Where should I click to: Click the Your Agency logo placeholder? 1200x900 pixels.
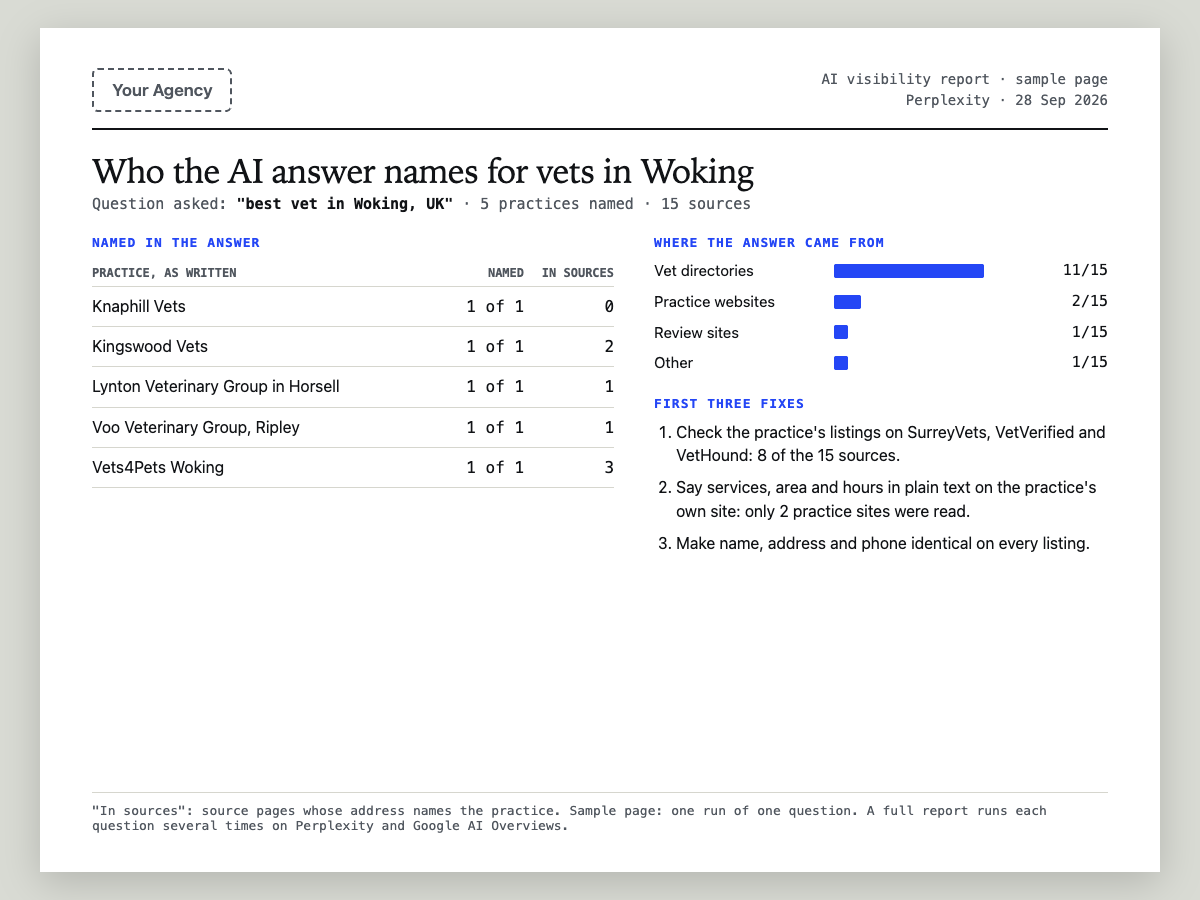(162, 90)
